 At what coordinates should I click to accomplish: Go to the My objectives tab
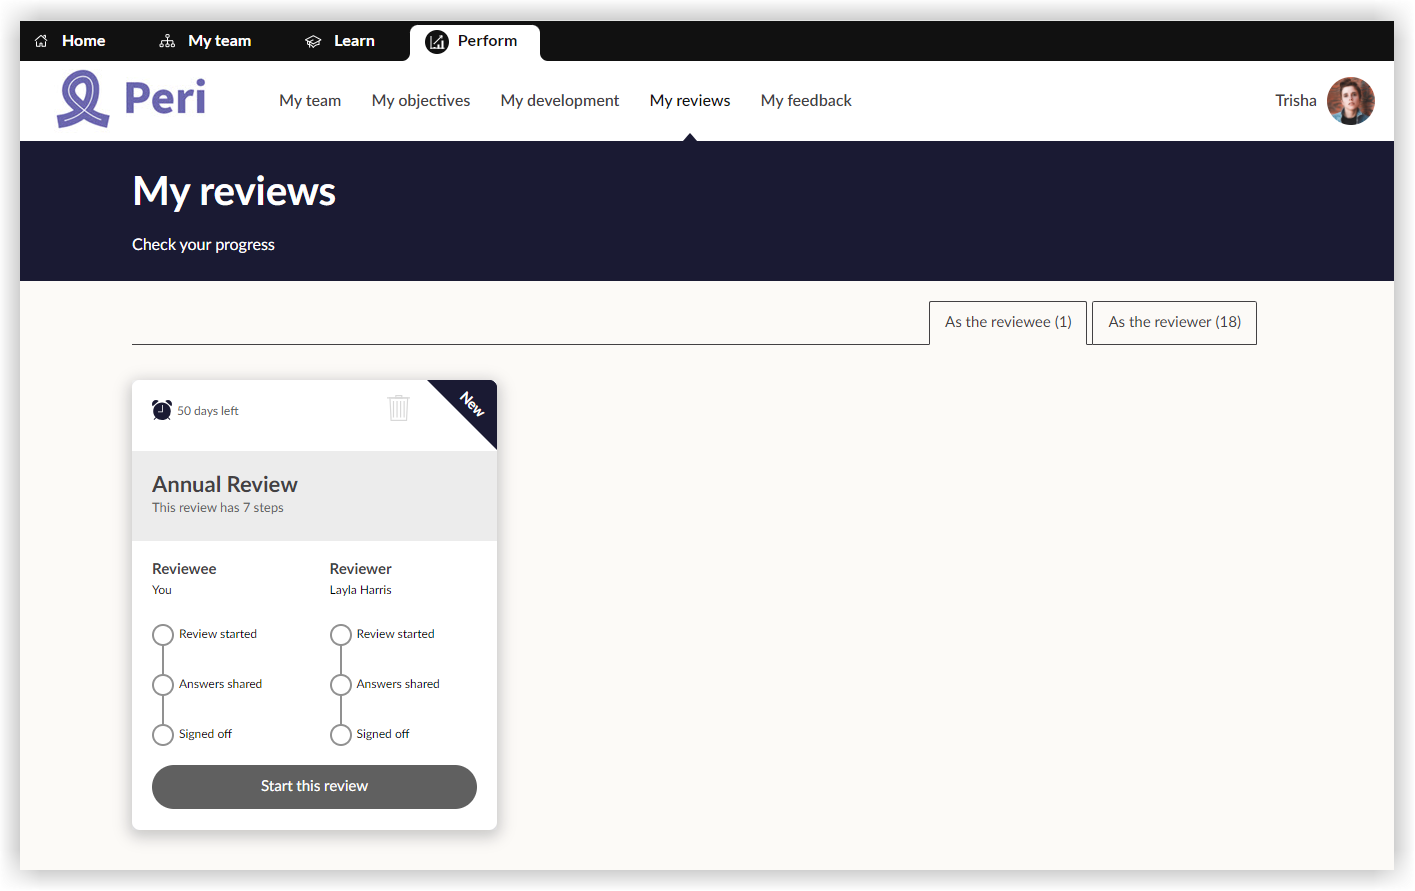click(x=420, y=100)
